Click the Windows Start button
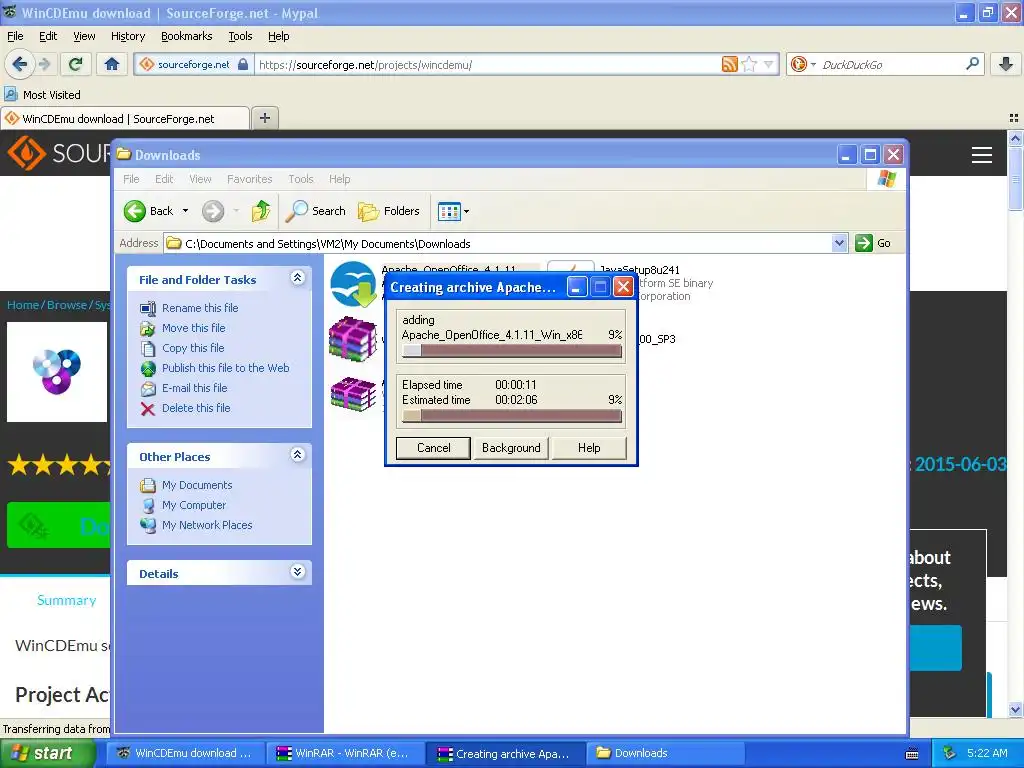This screenshot has height=768, width=1024. (47, 753)
